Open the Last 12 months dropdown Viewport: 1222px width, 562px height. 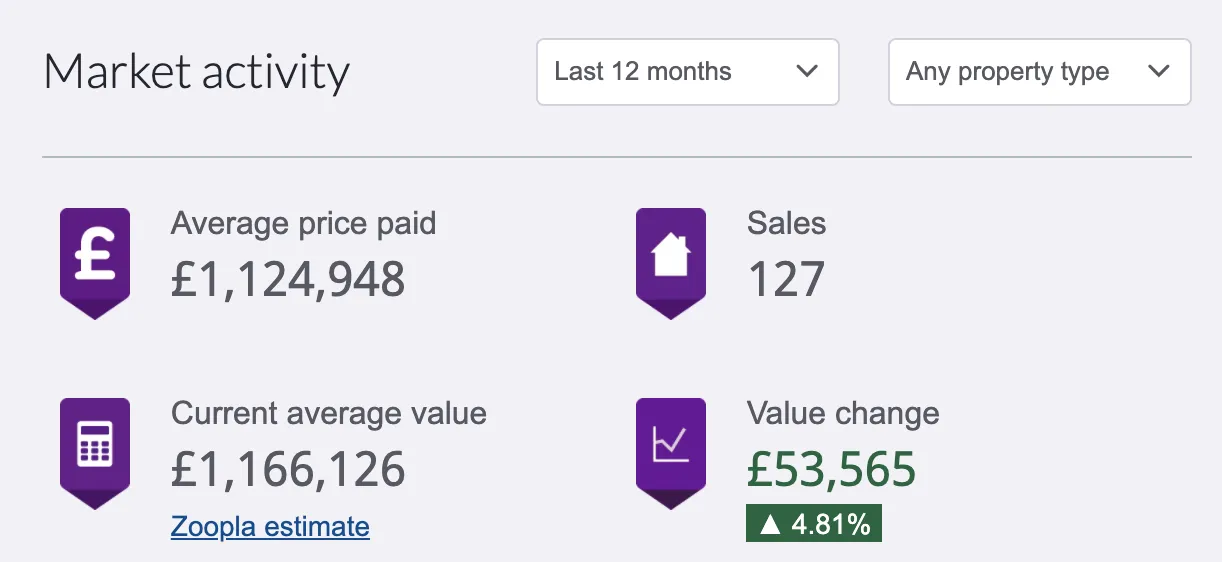pyautogui.click(x=688, y=72)
